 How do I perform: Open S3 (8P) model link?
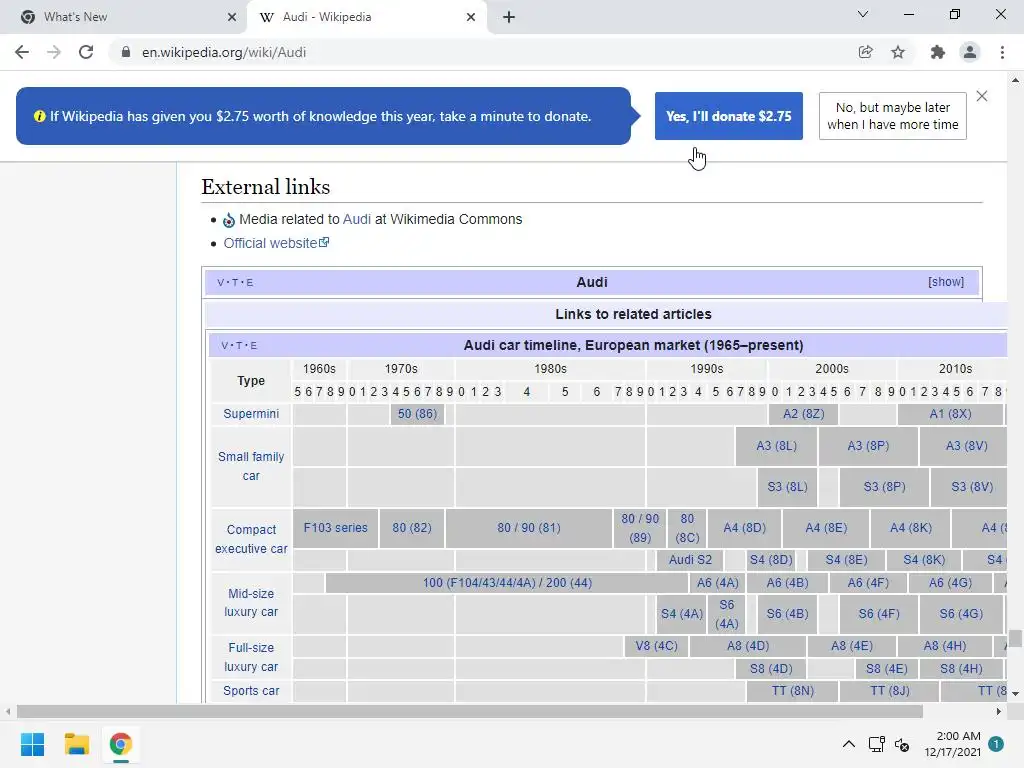click(x=884, y=487)
